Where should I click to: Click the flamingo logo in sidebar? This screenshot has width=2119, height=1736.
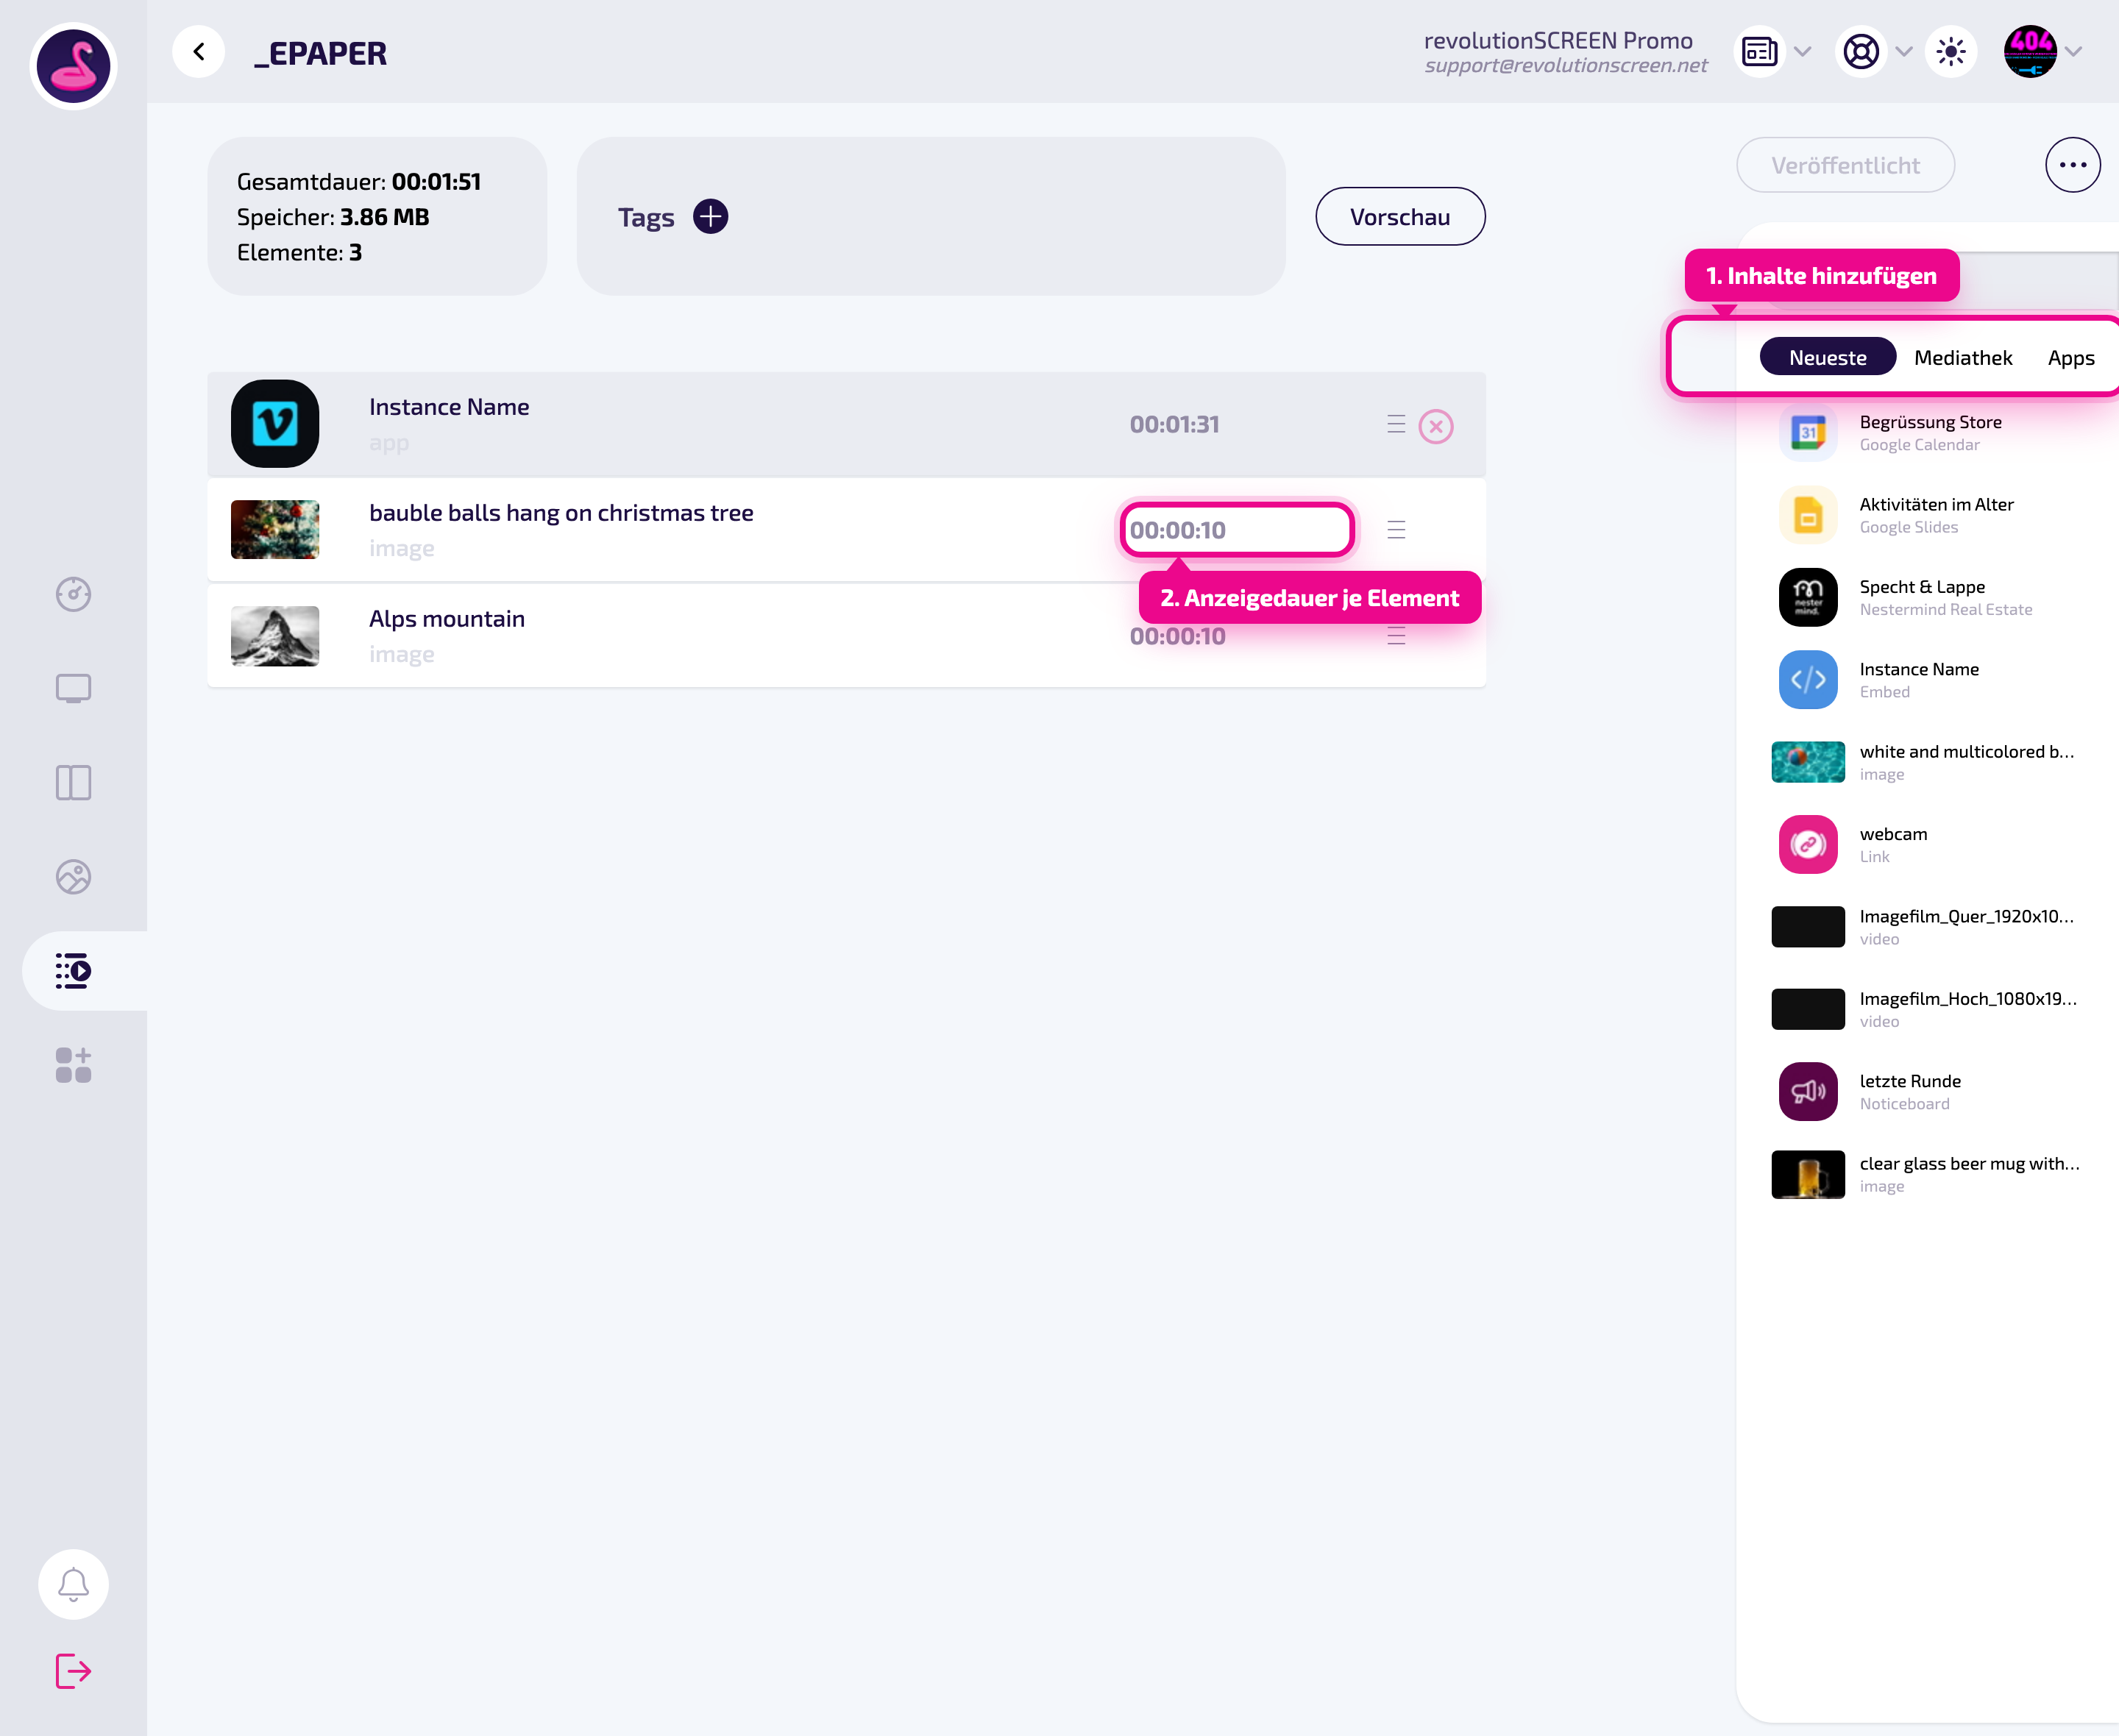73,66
